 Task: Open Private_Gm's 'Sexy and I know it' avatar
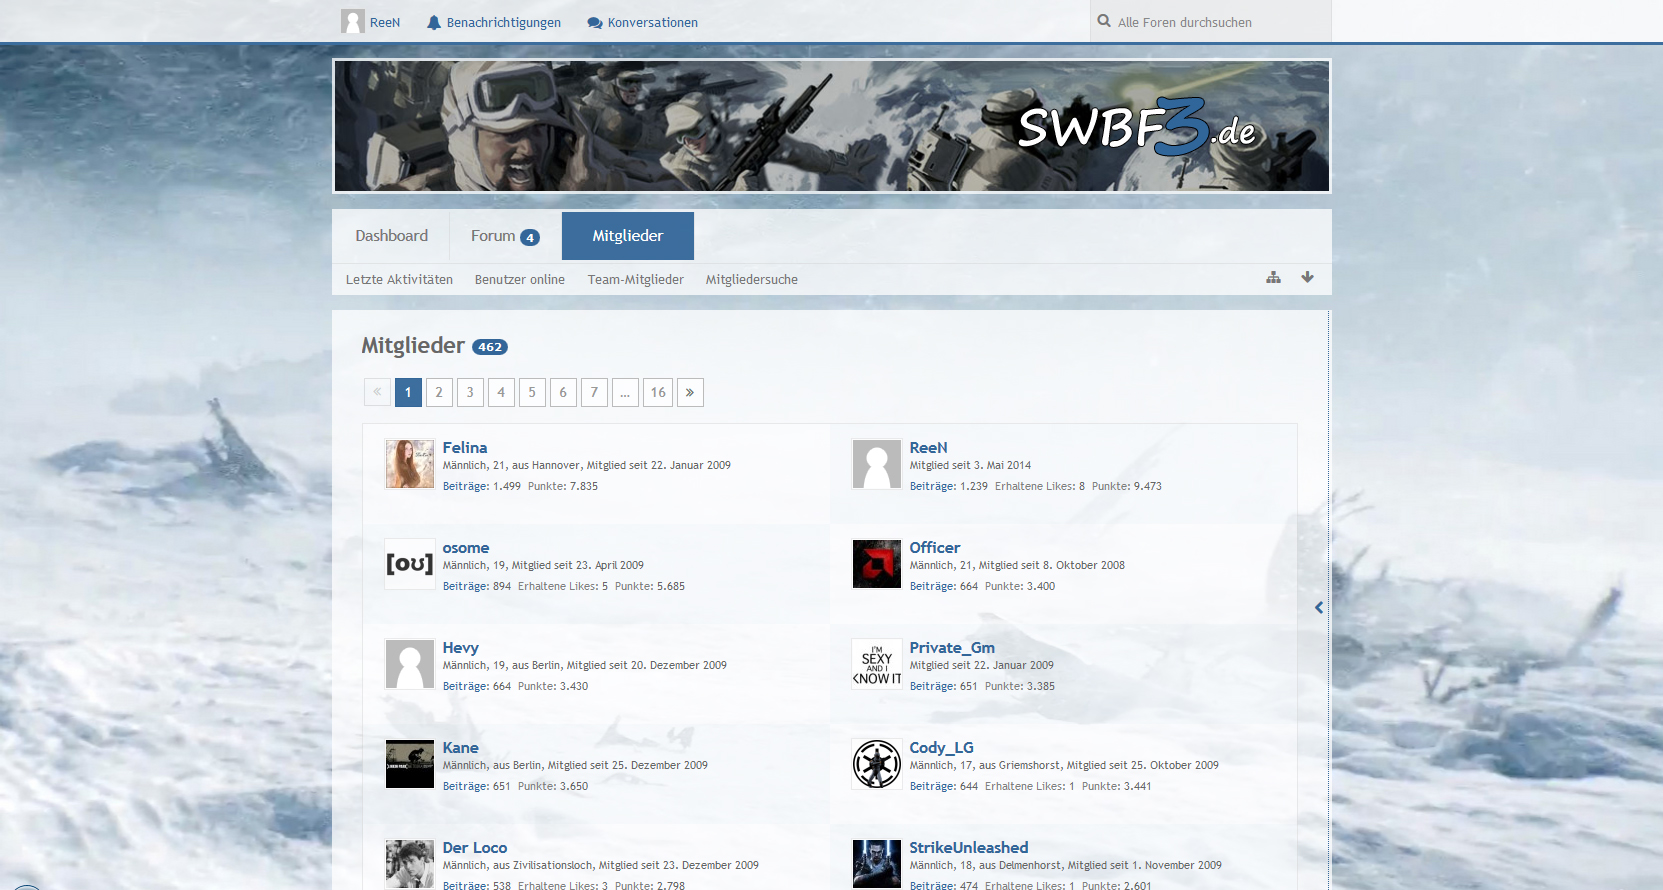point(877,664)
